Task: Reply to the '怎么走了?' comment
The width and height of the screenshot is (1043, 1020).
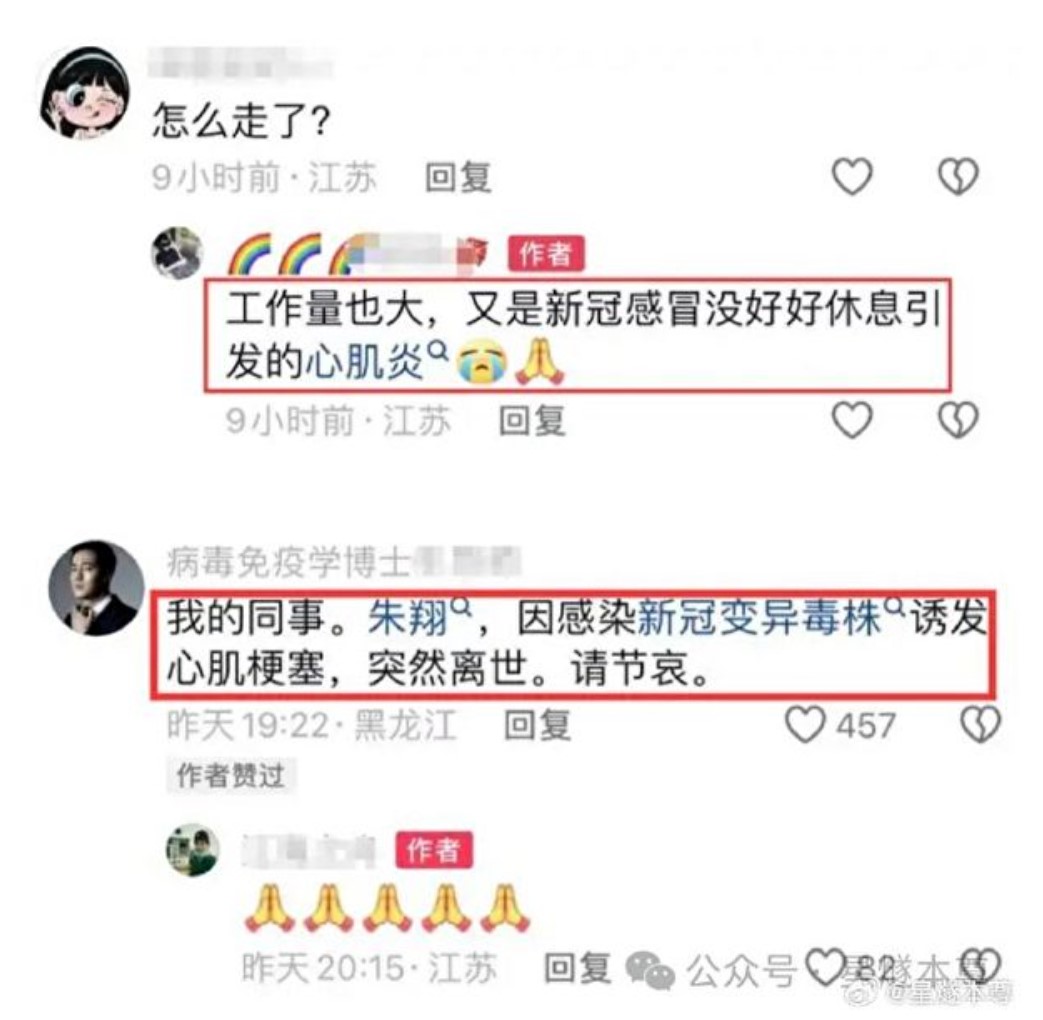Action: tap(458, 177)
